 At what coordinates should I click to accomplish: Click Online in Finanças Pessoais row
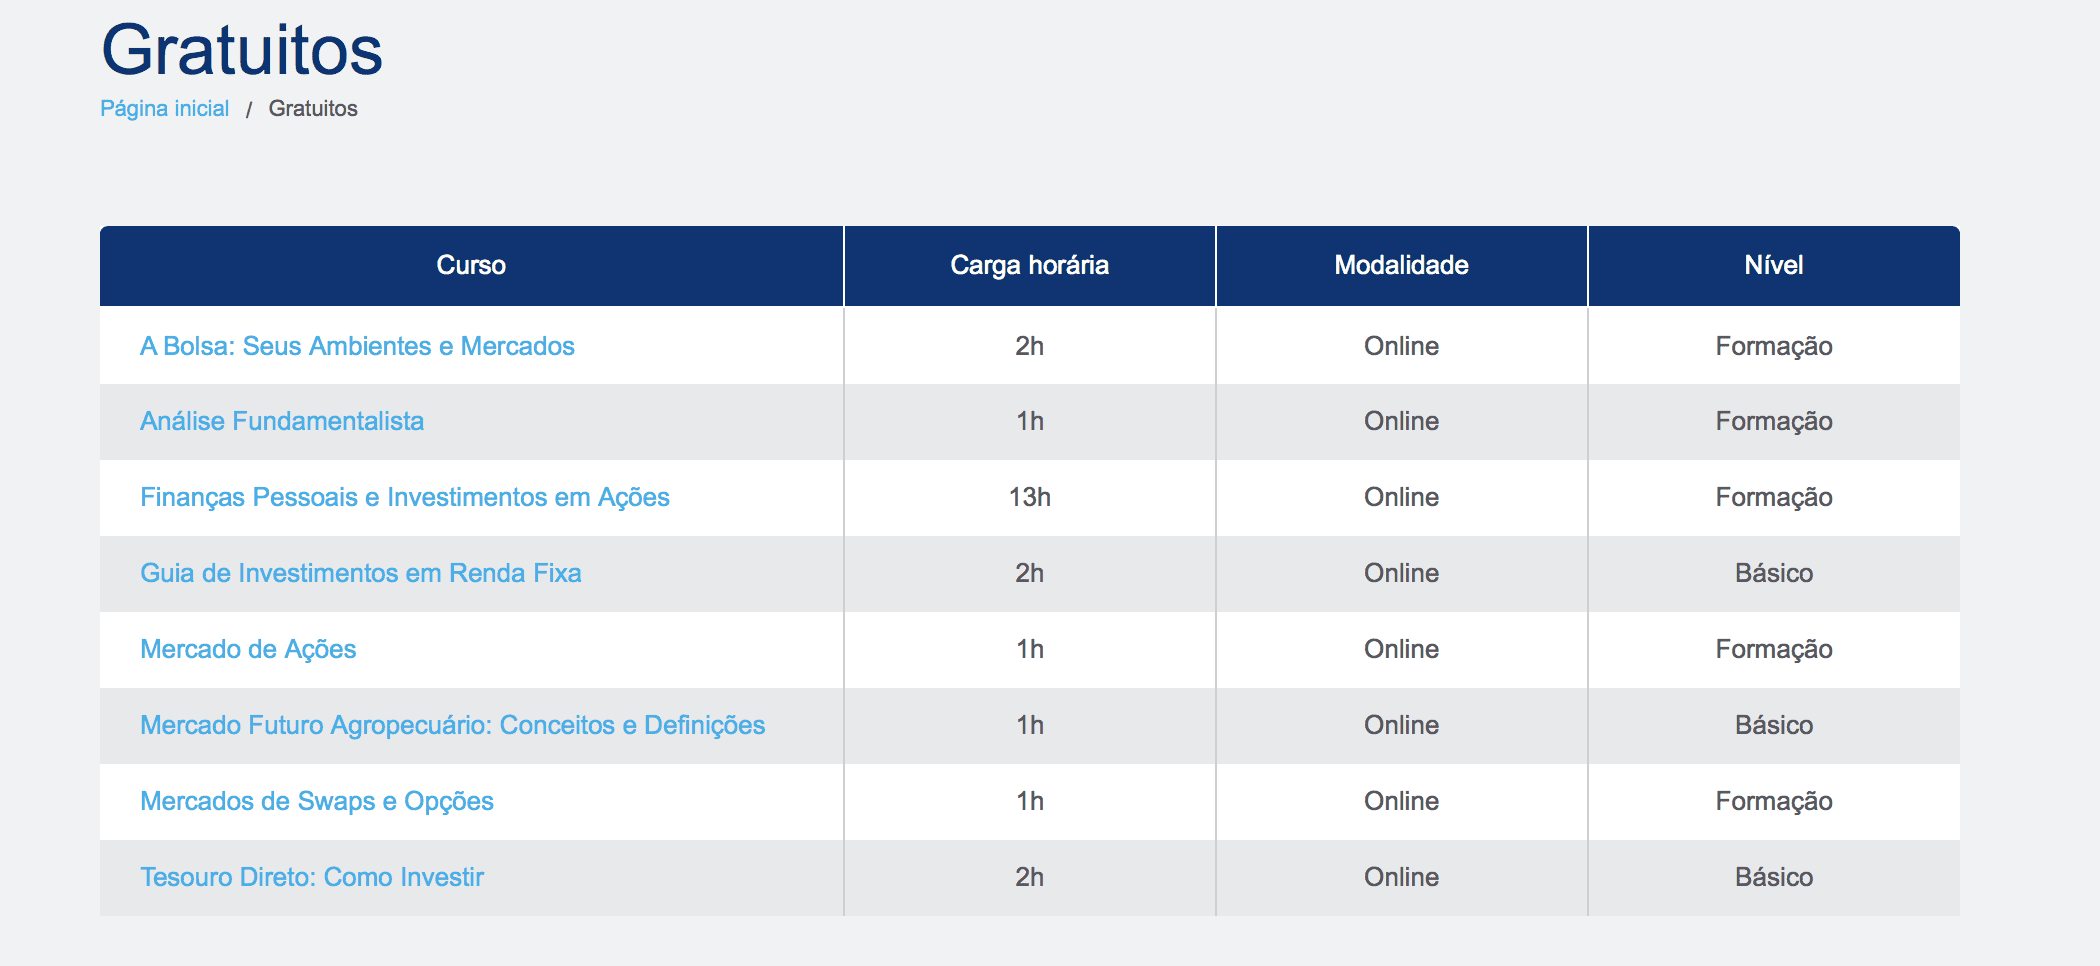1402,497
